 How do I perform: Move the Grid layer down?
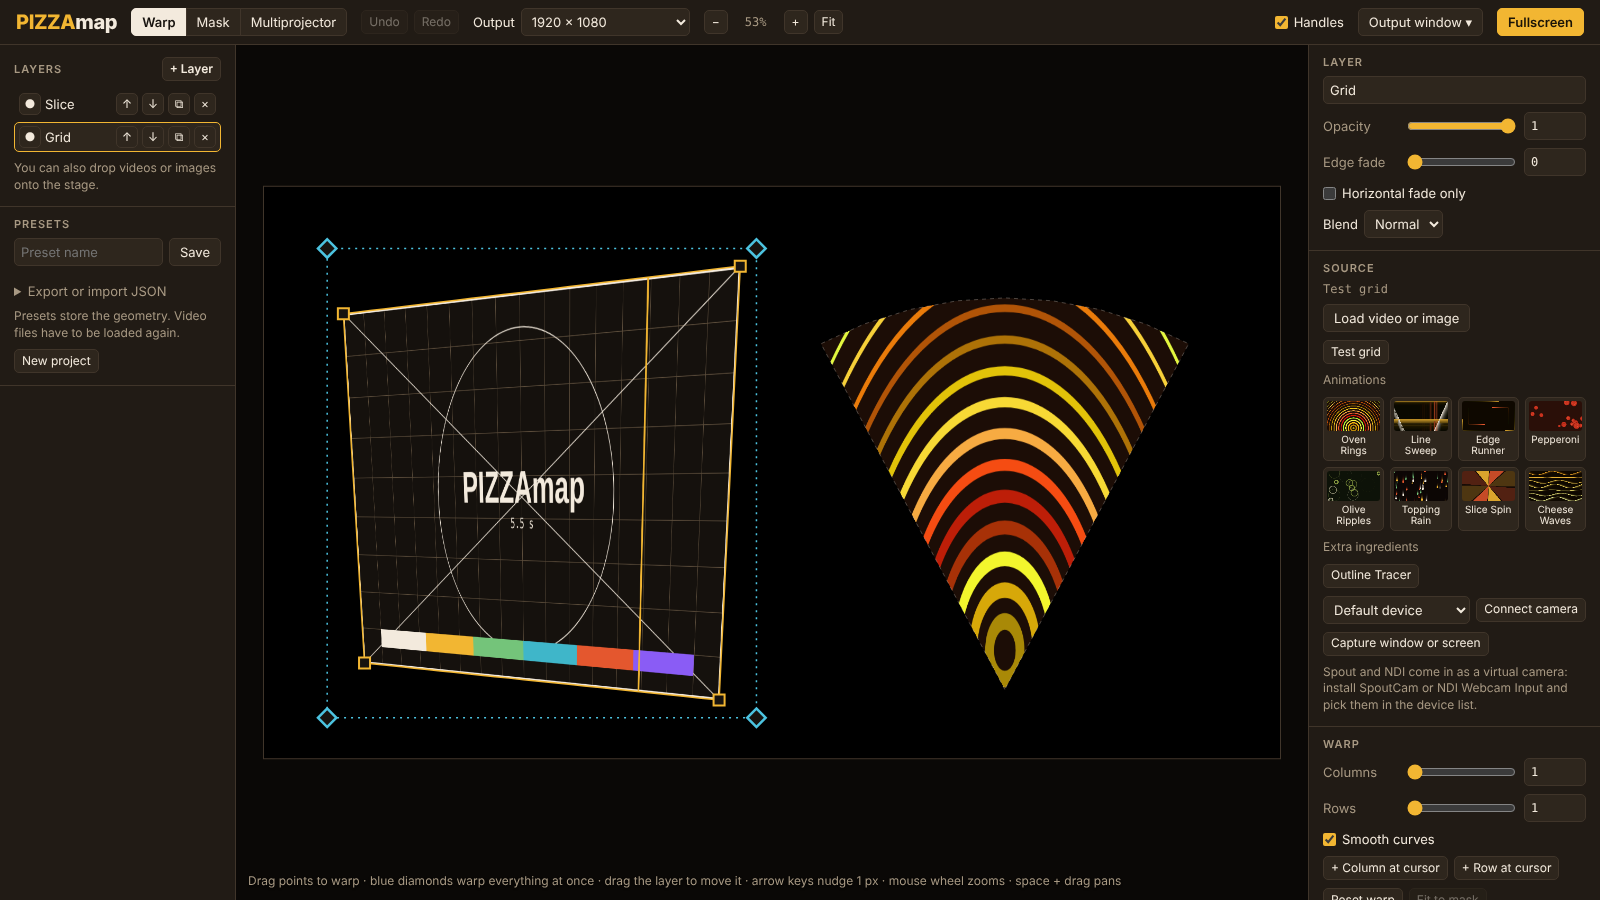(x=153, y=137)
